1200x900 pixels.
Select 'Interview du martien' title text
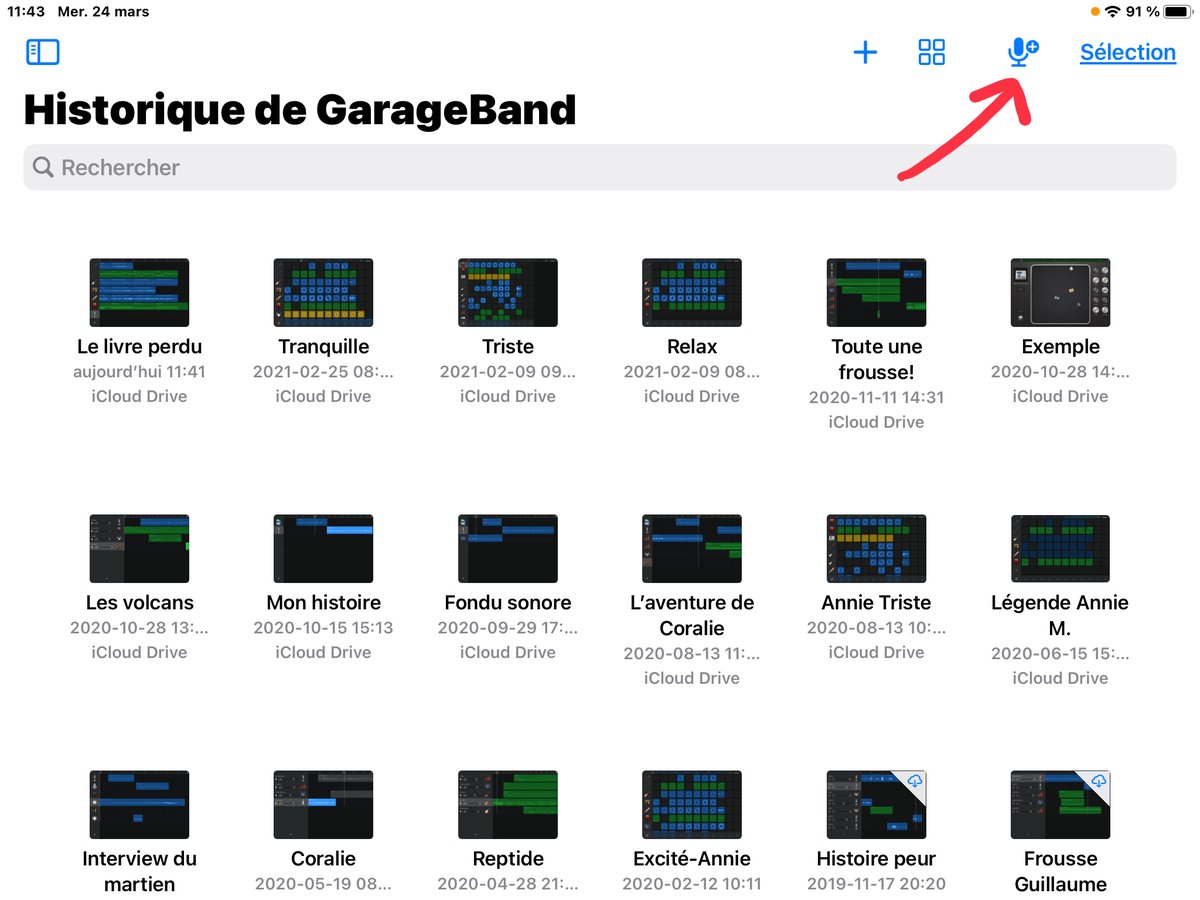pos(140,872)
